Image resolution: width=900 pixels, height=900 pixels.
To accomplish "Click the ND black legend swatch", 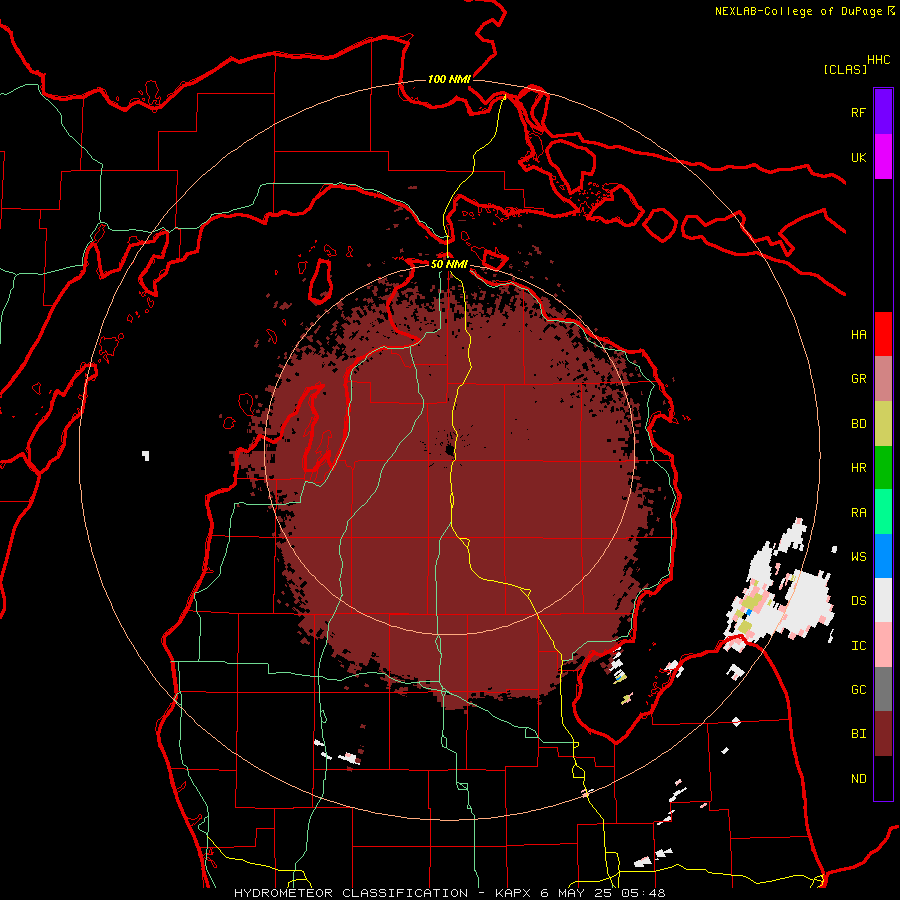I will (x=883, y=778).
